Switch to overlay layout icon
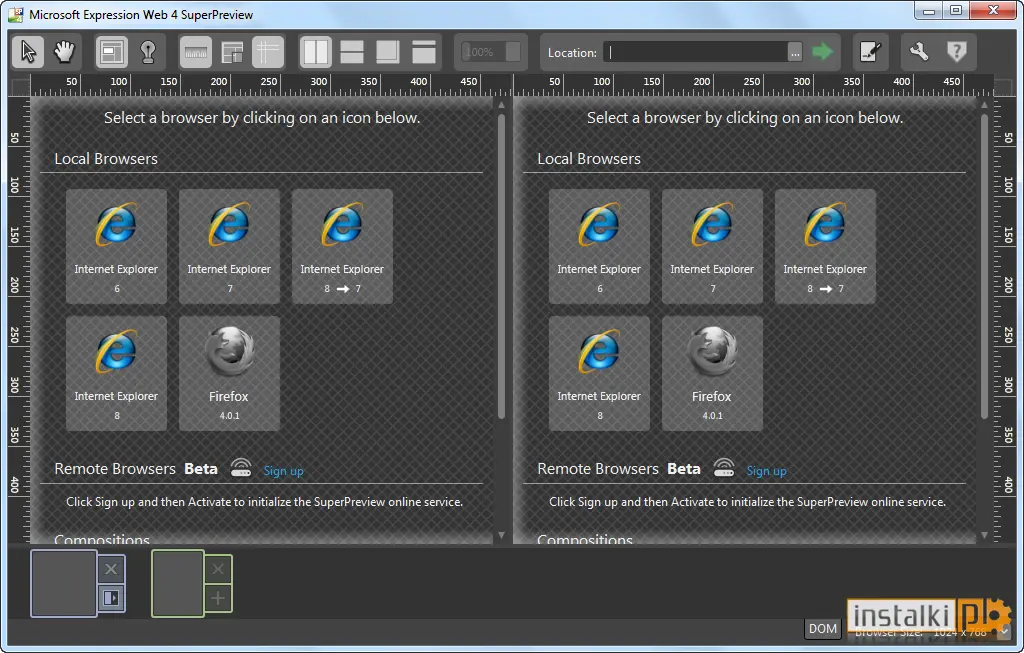 pos(388,52)
